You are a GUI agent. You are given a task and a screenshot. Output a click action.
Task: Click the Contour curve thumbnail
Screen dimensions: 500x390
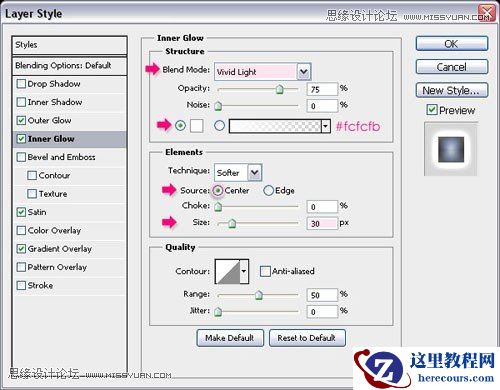[227, 271]
